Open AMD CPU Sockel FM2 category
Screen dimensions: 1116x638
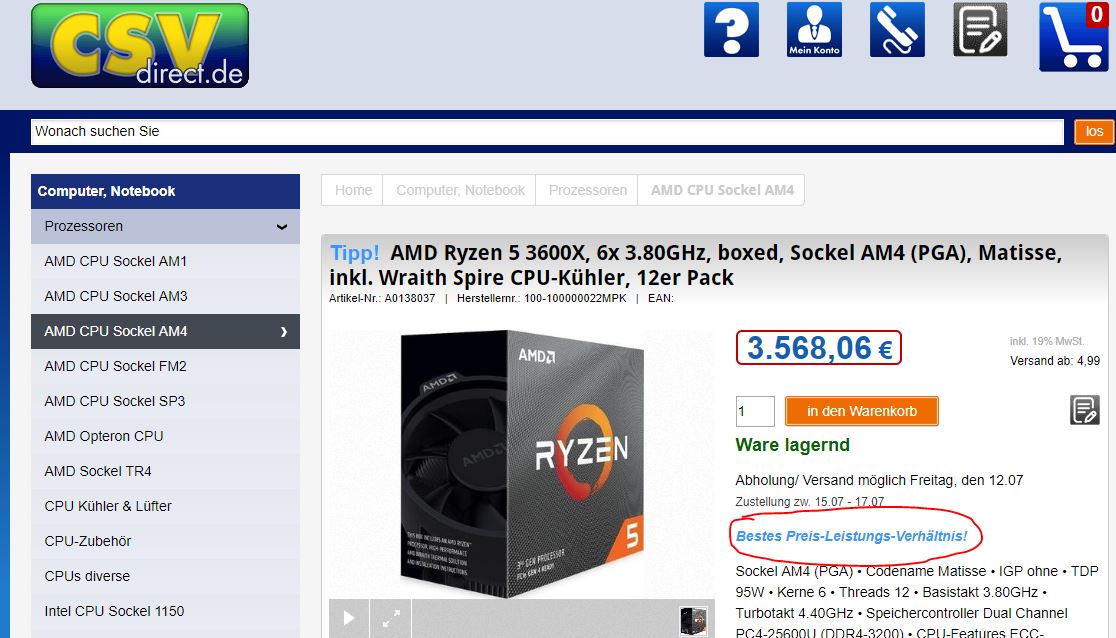coord(165,366)
